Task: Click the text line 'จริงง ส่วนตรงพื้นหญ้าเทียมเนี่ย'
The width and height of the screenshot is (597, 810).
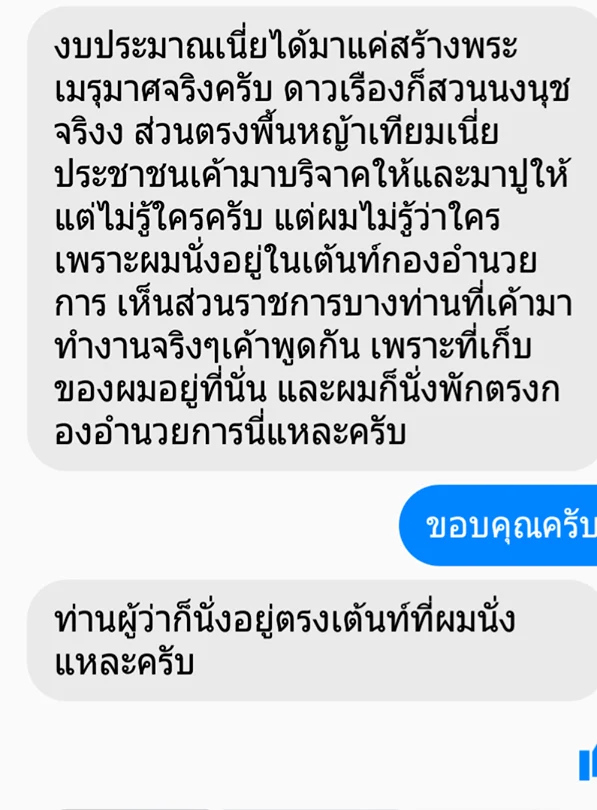Action: click(x=277, y=133)
